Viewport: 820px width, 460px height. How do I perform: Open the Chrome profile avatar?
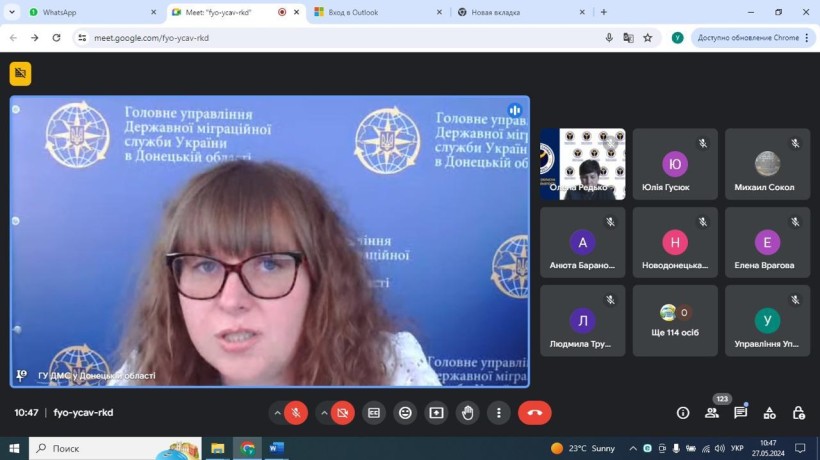coord(677,38)
